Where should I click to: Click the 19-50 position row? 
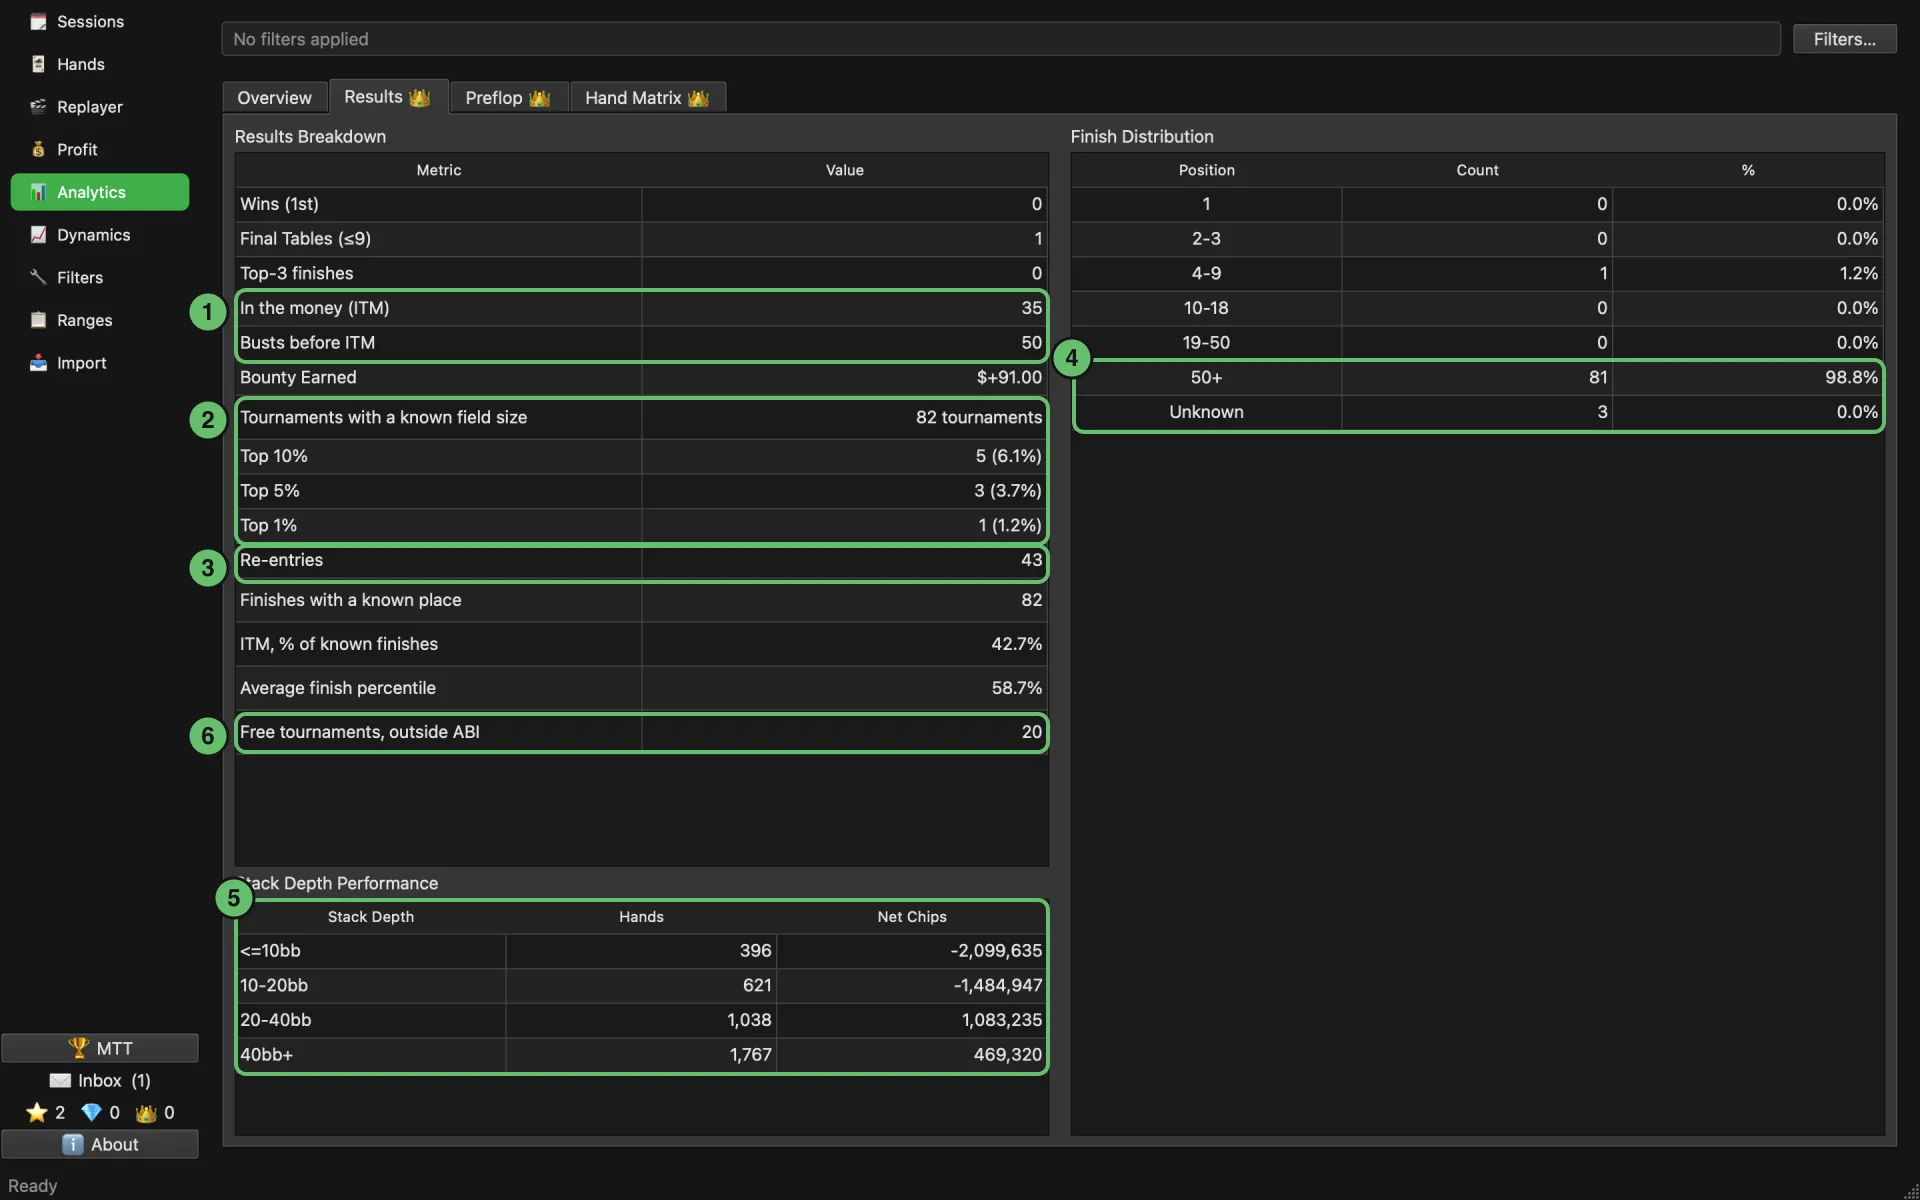(1478, 343)
